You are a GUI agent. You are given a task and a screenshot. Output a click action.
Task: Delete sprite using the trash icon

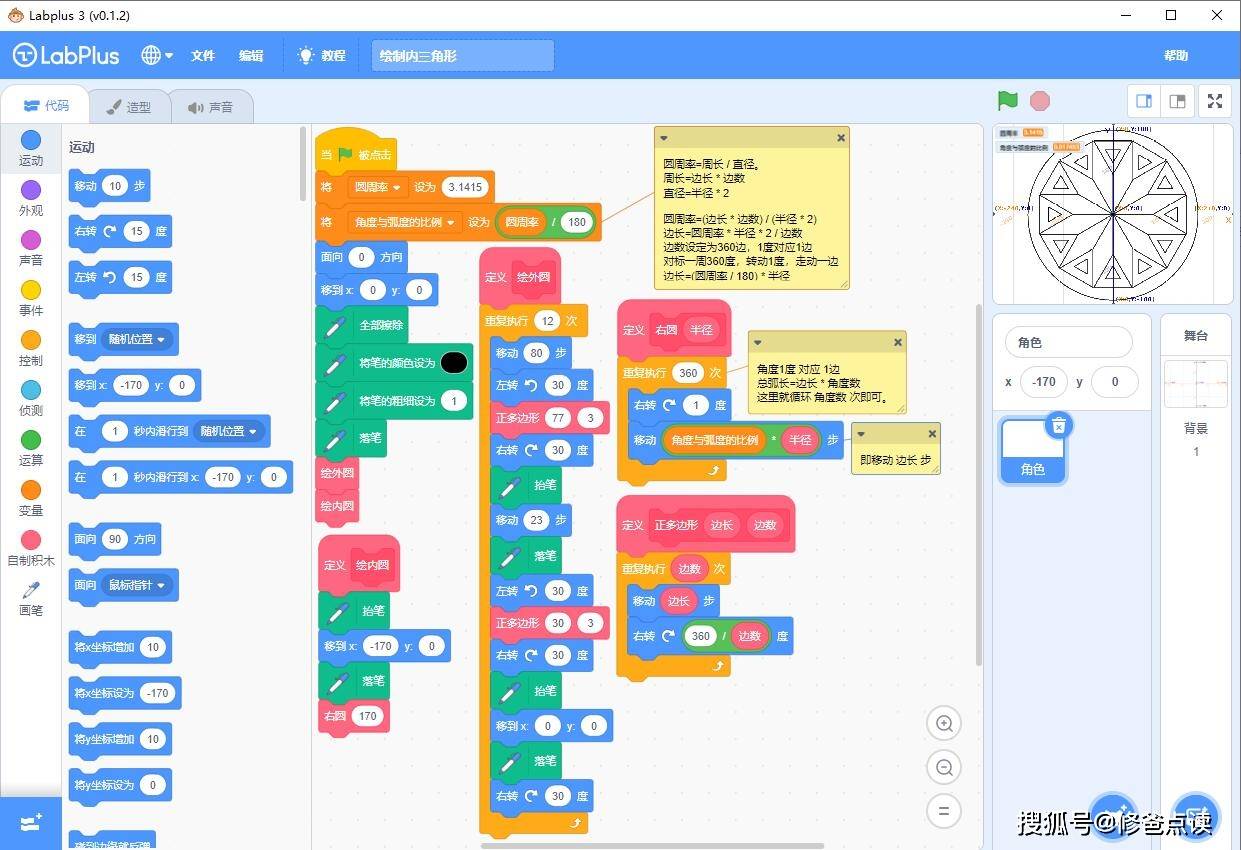pos(1058,426)
